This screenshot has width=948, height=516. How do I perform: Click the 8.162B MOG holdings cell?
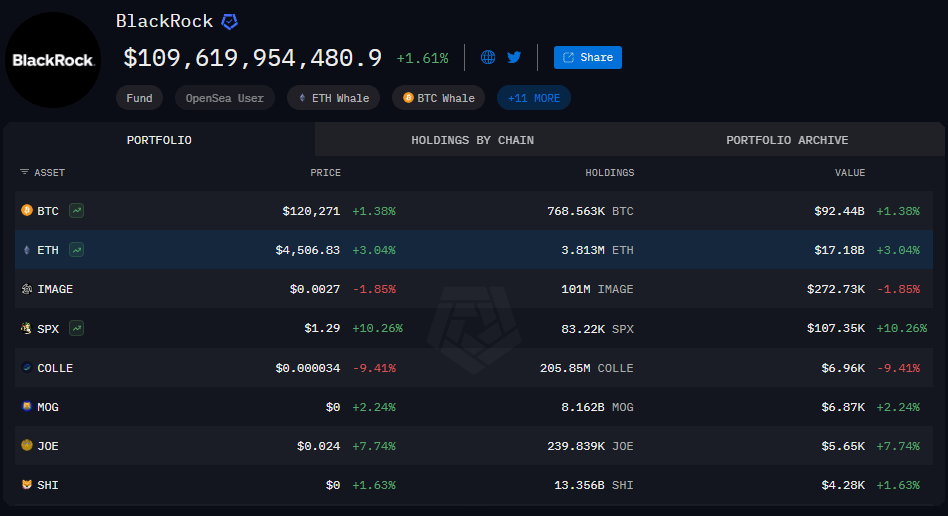(597, 407)
